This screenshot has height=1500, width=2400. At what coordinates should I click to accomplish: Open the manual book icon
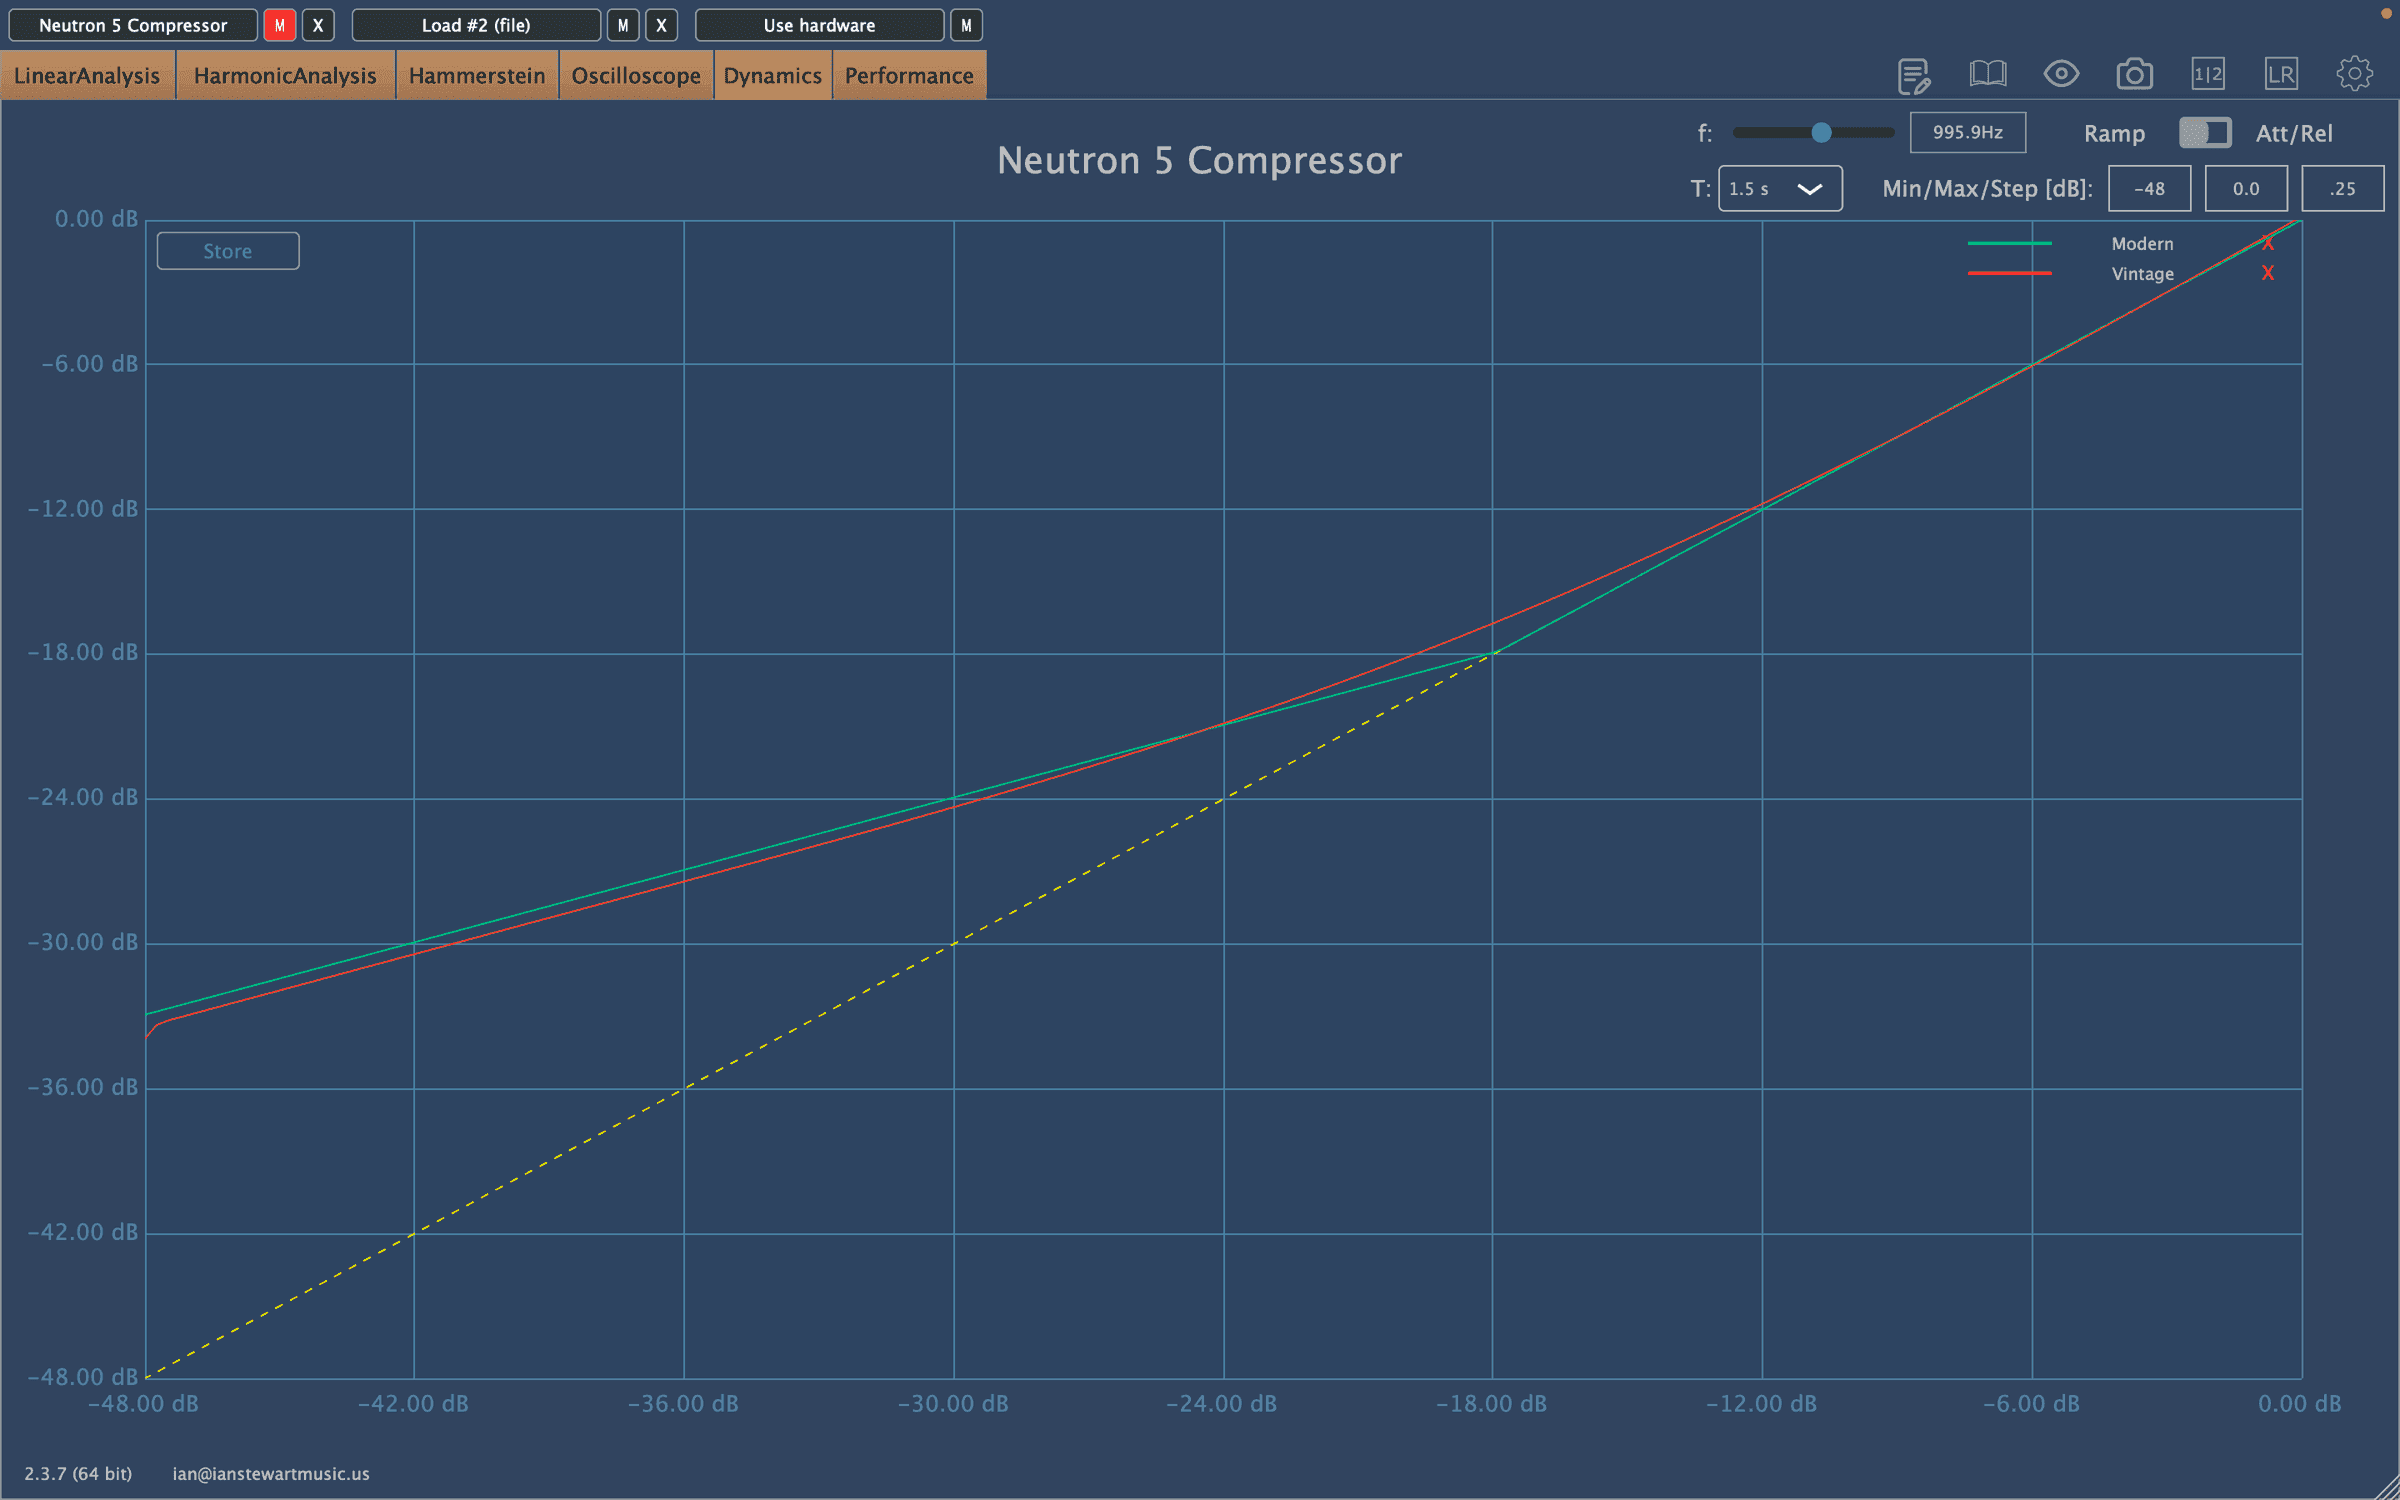(1987, 74)
